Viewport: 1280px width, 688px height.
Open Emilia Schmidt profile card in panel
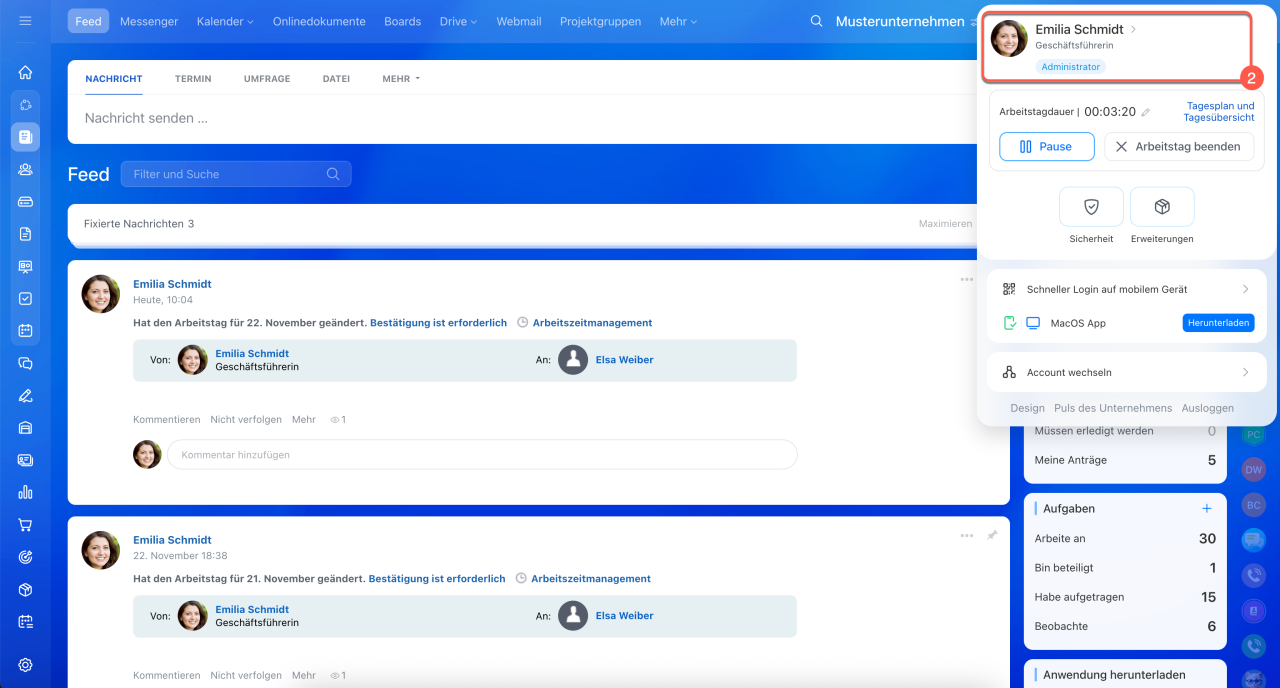1118,47
